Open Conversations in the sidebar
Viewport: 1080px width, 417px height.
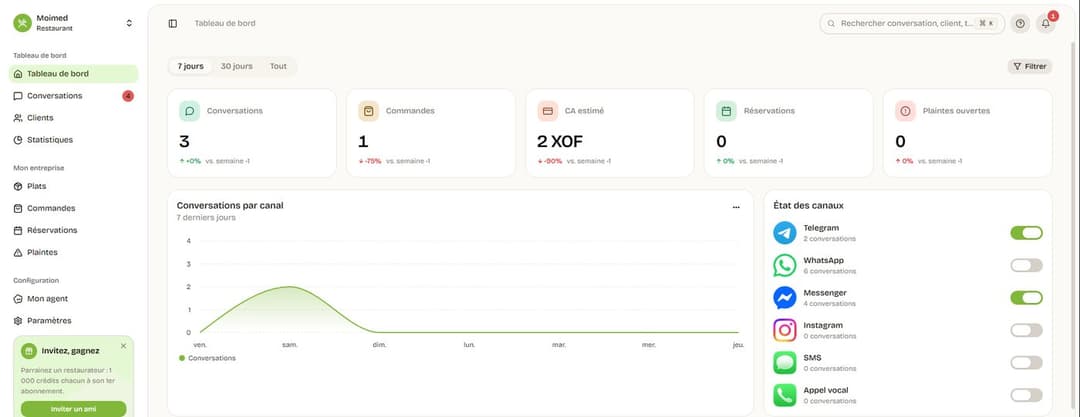74,96
